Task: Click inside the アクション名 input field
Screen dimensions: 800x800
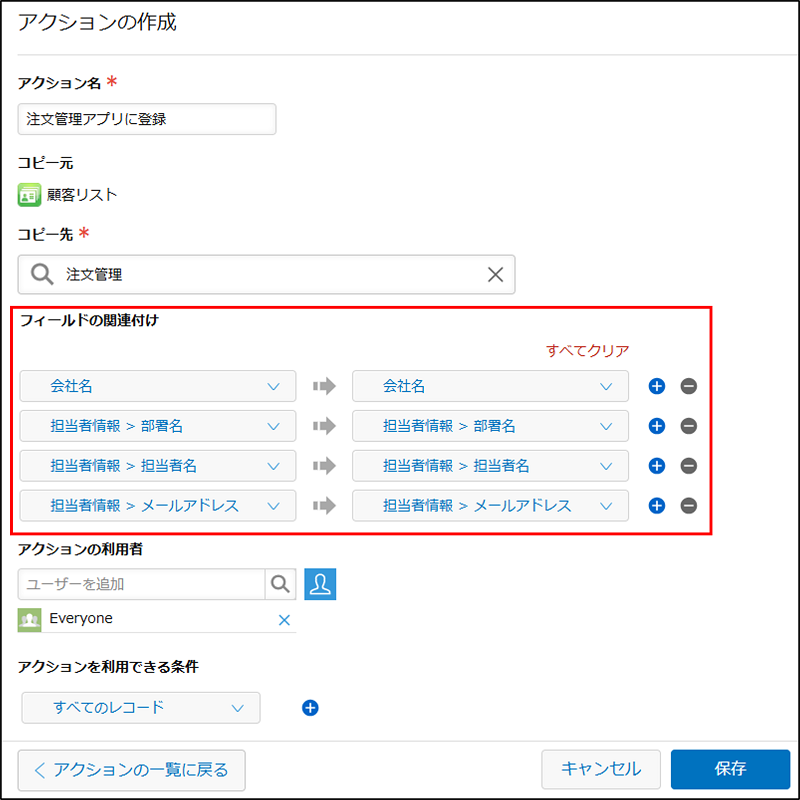Action: (x=145, y=118)
